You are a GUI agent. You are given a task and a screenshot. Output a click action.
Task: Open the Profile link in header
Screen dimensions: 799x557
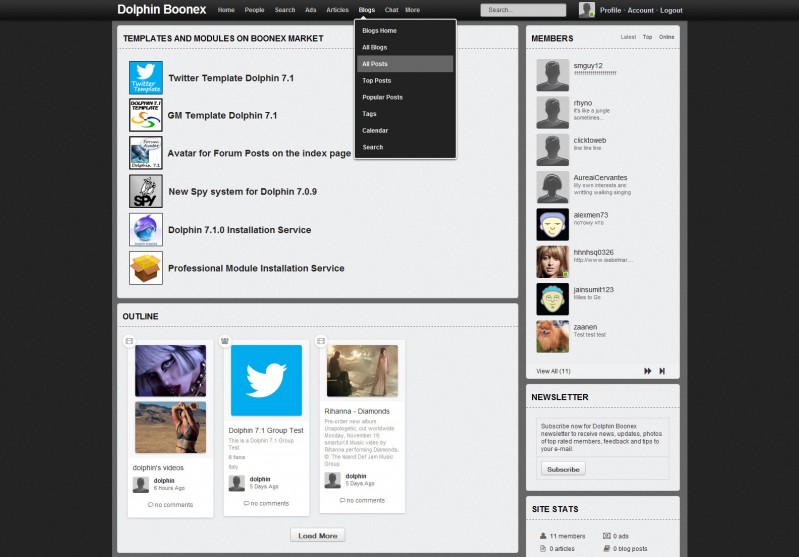pyautogui.click(x=610, y=10)
